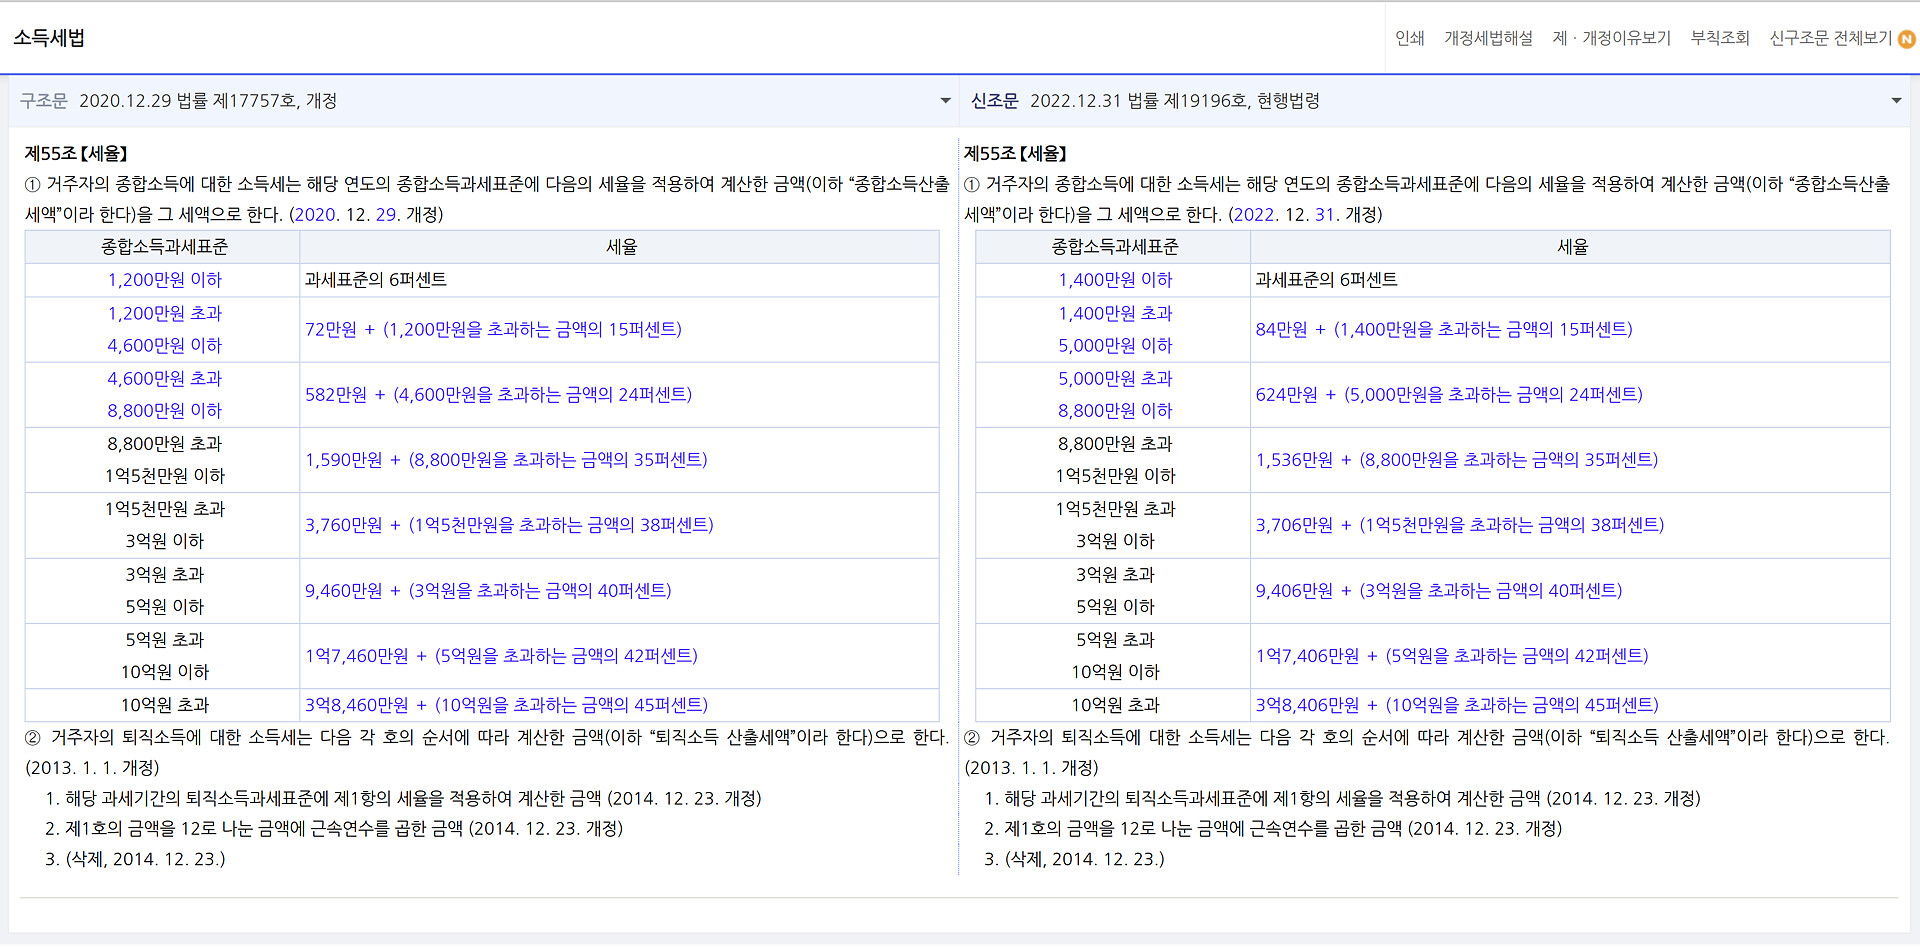
Task: Click the 2022. 12. 31. amendment date link
Action: tap(1284, 215)
